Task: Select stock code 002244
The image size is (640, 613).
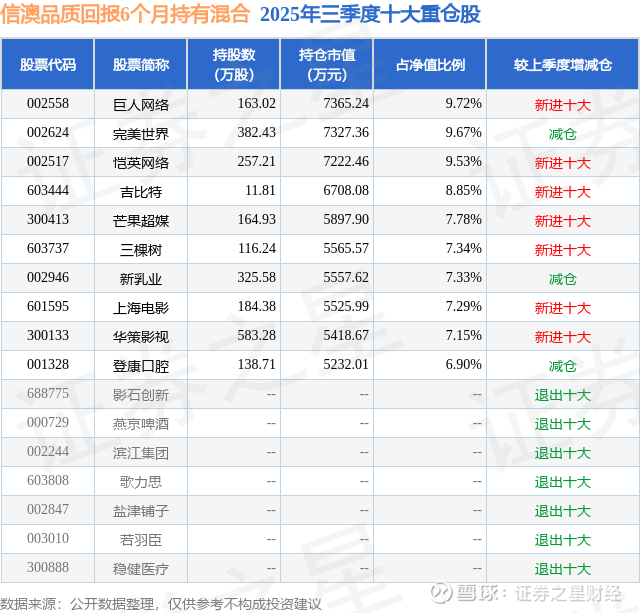Action: (x=48, y=451)
